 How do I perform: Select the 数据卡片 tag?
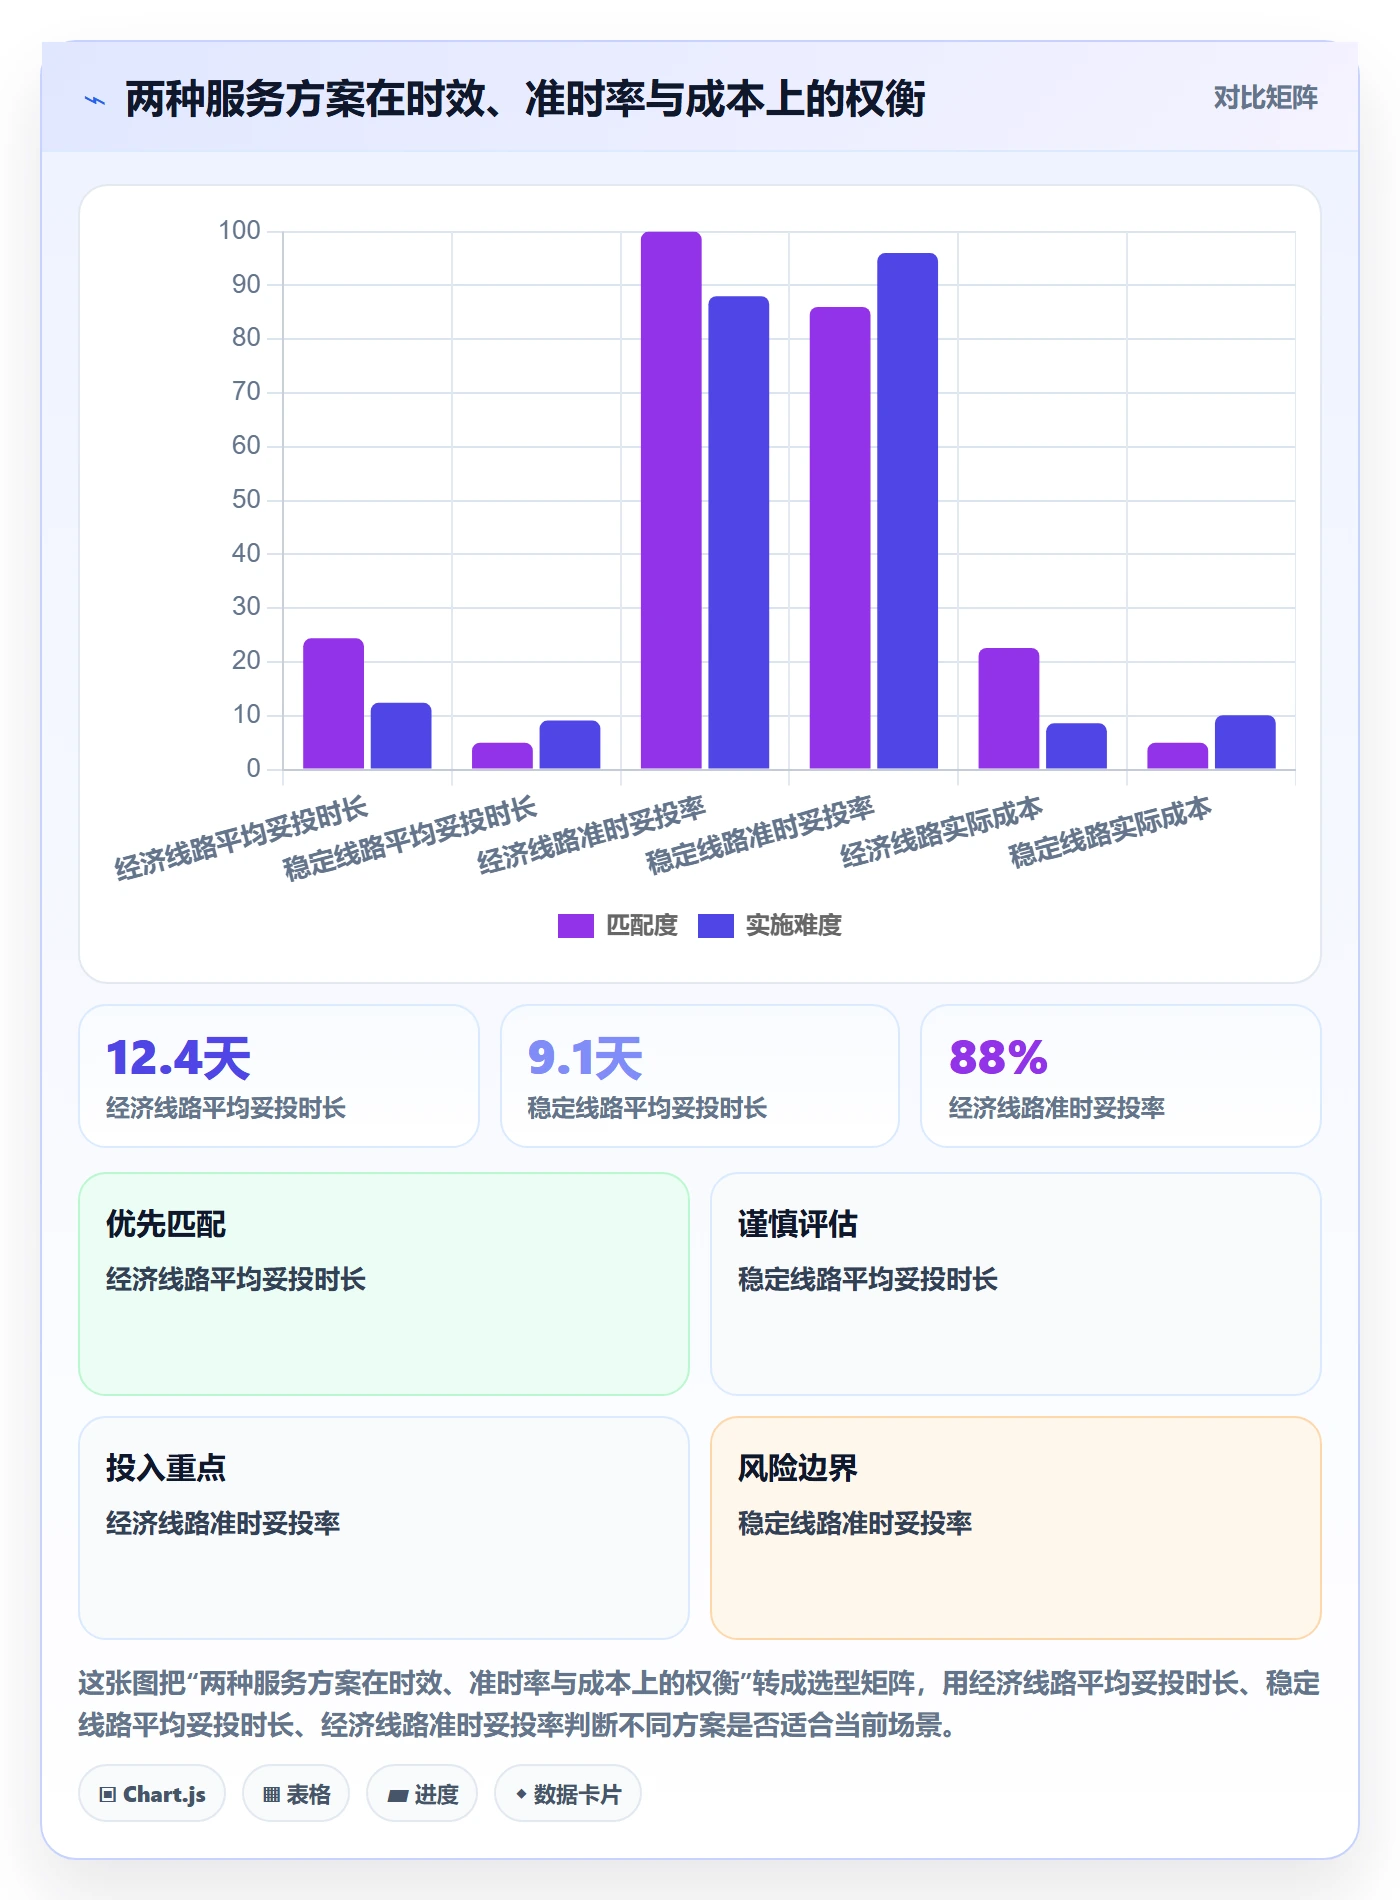coord(568,1794)
